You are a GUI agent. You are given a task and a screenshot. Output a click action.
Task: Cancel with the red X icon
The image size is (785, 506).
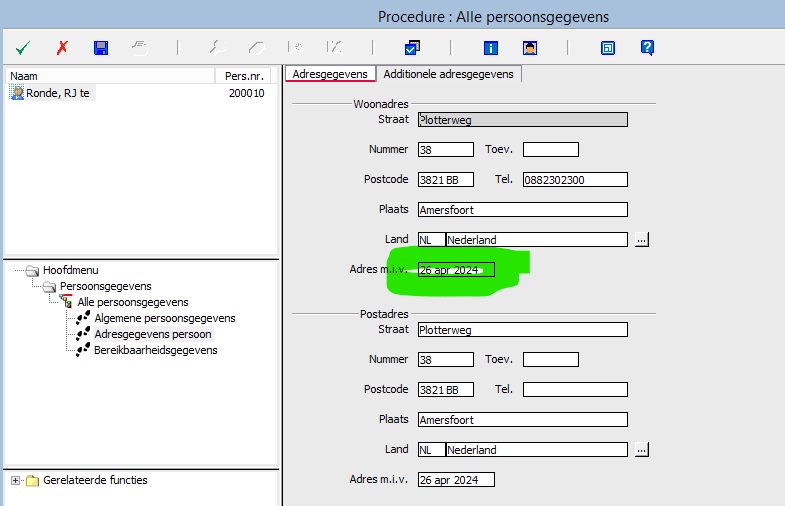coord(62,48)
